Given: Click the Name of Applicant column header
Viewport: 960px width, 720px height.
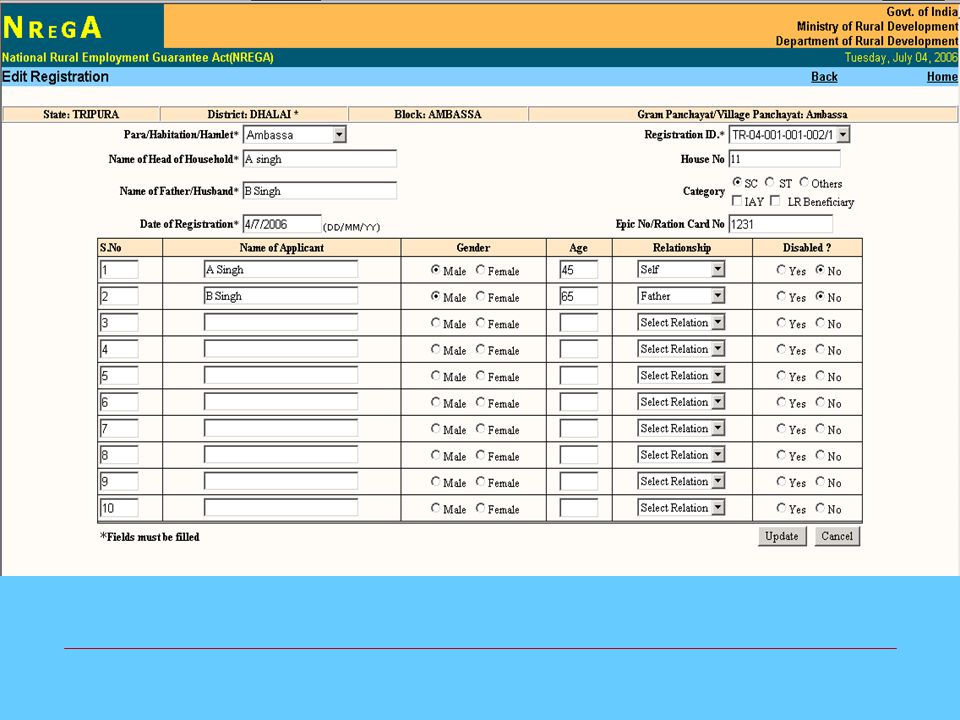Looking at the screenshot, I should 282,247.
